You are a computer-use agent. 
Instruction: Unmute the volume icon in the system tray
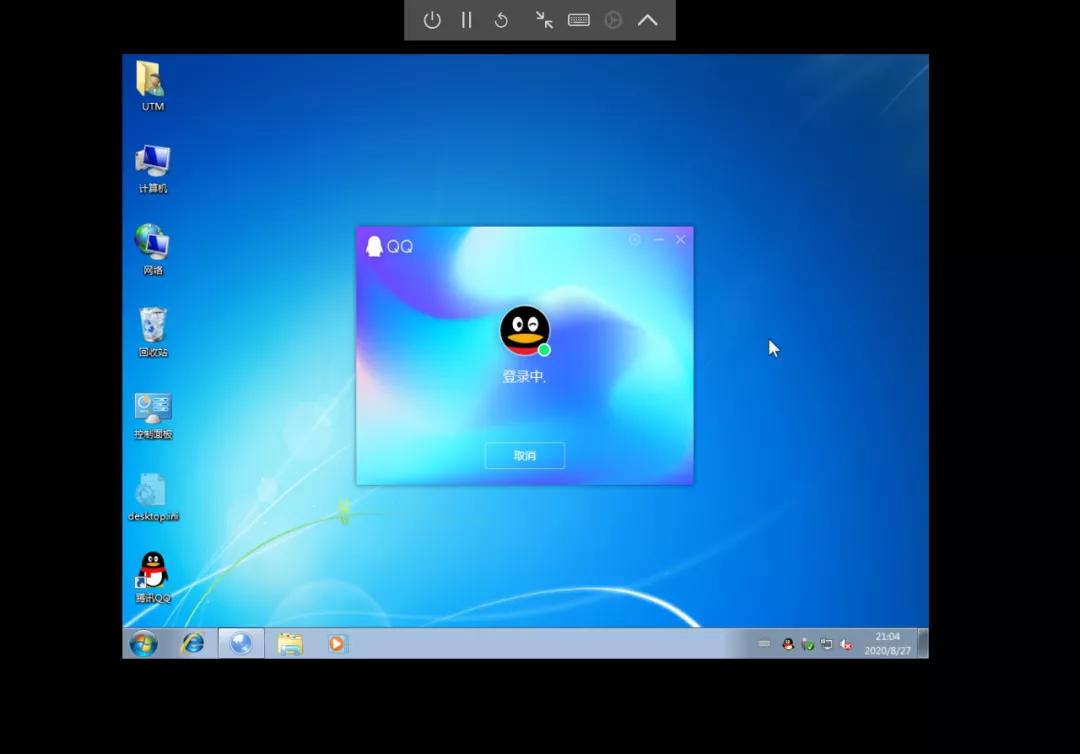click(x=845, y=644)
